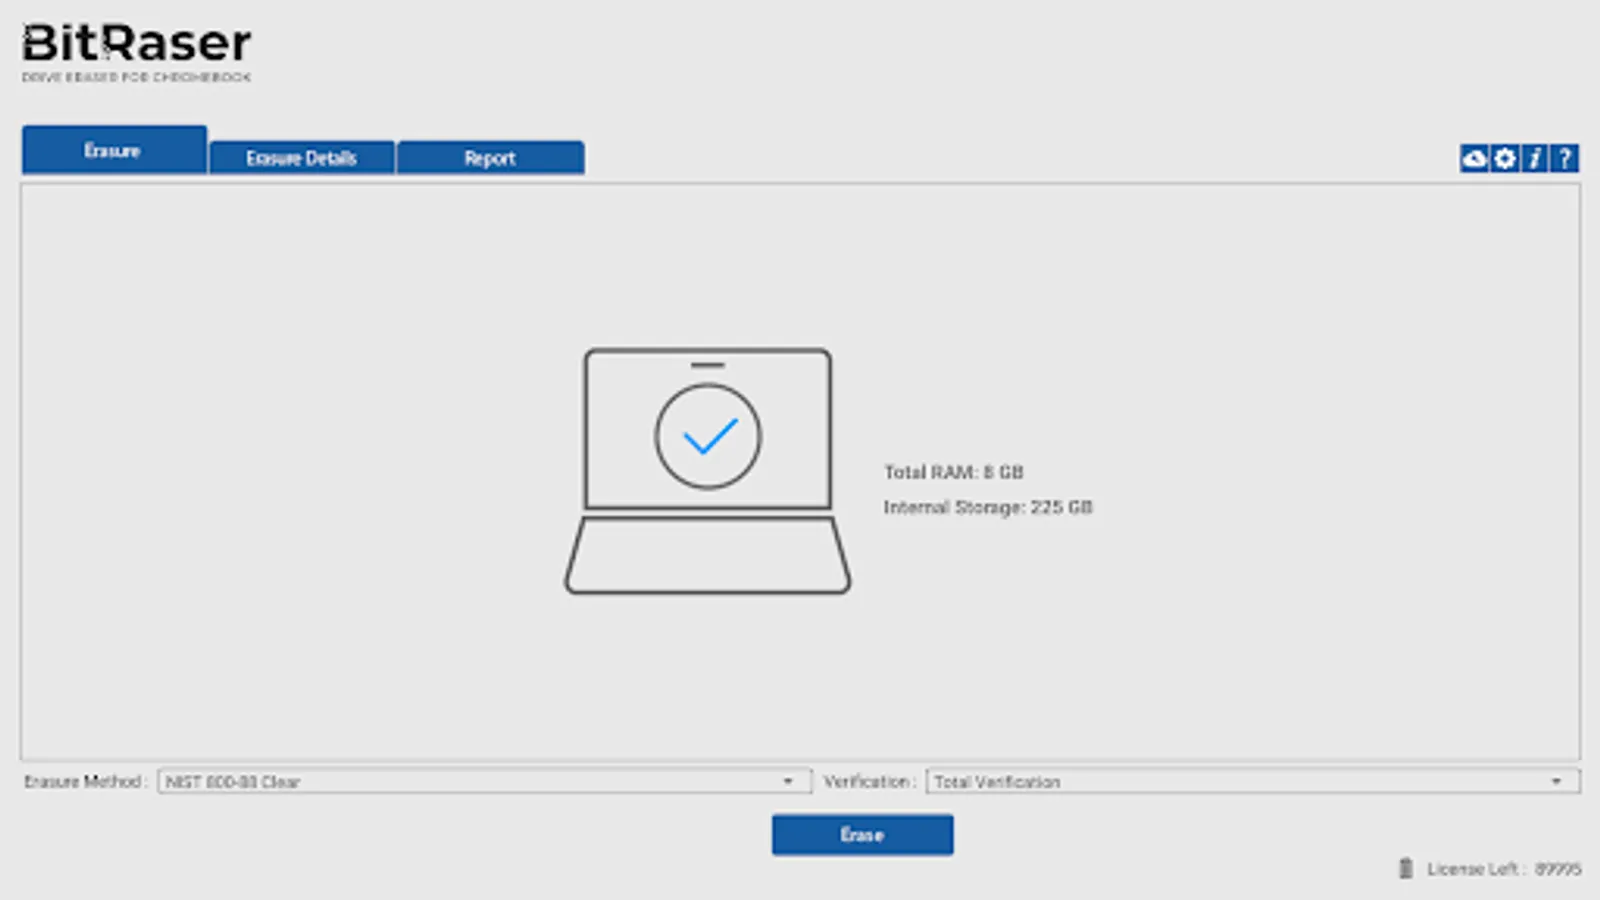The width and height of the screenshot is (1600, 900).
Task: Click the help question mark icon
Action: click(x=1563, y=158)
